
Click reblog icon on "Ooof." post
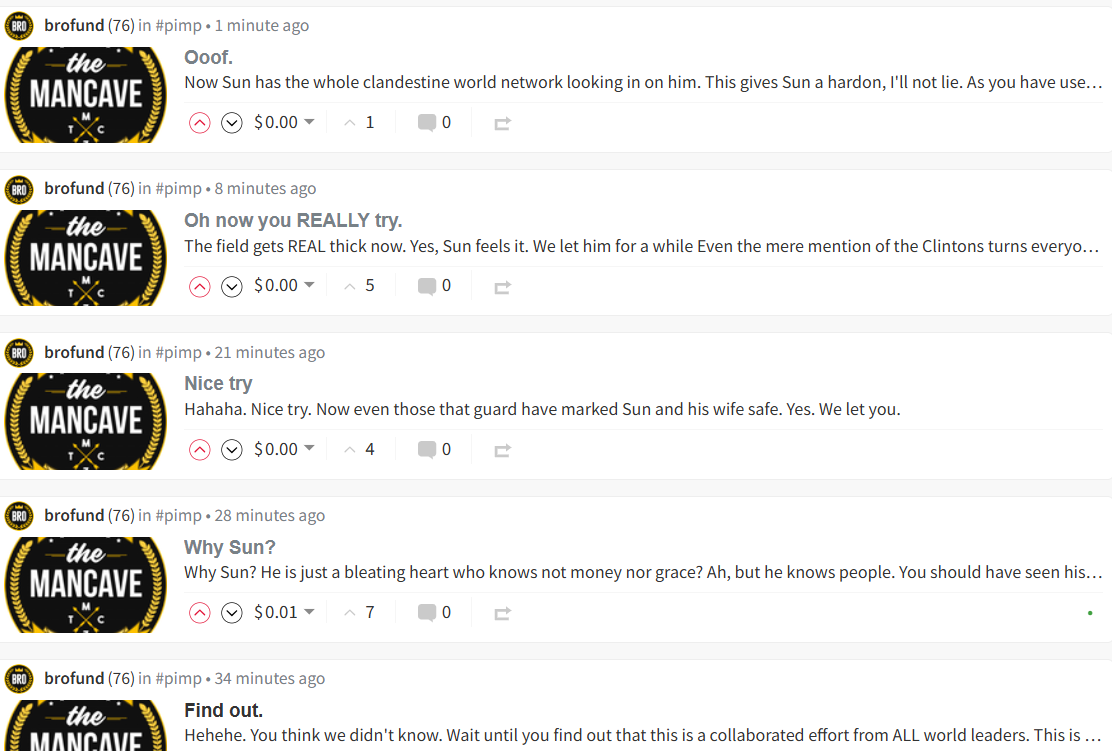pos(502,123)
